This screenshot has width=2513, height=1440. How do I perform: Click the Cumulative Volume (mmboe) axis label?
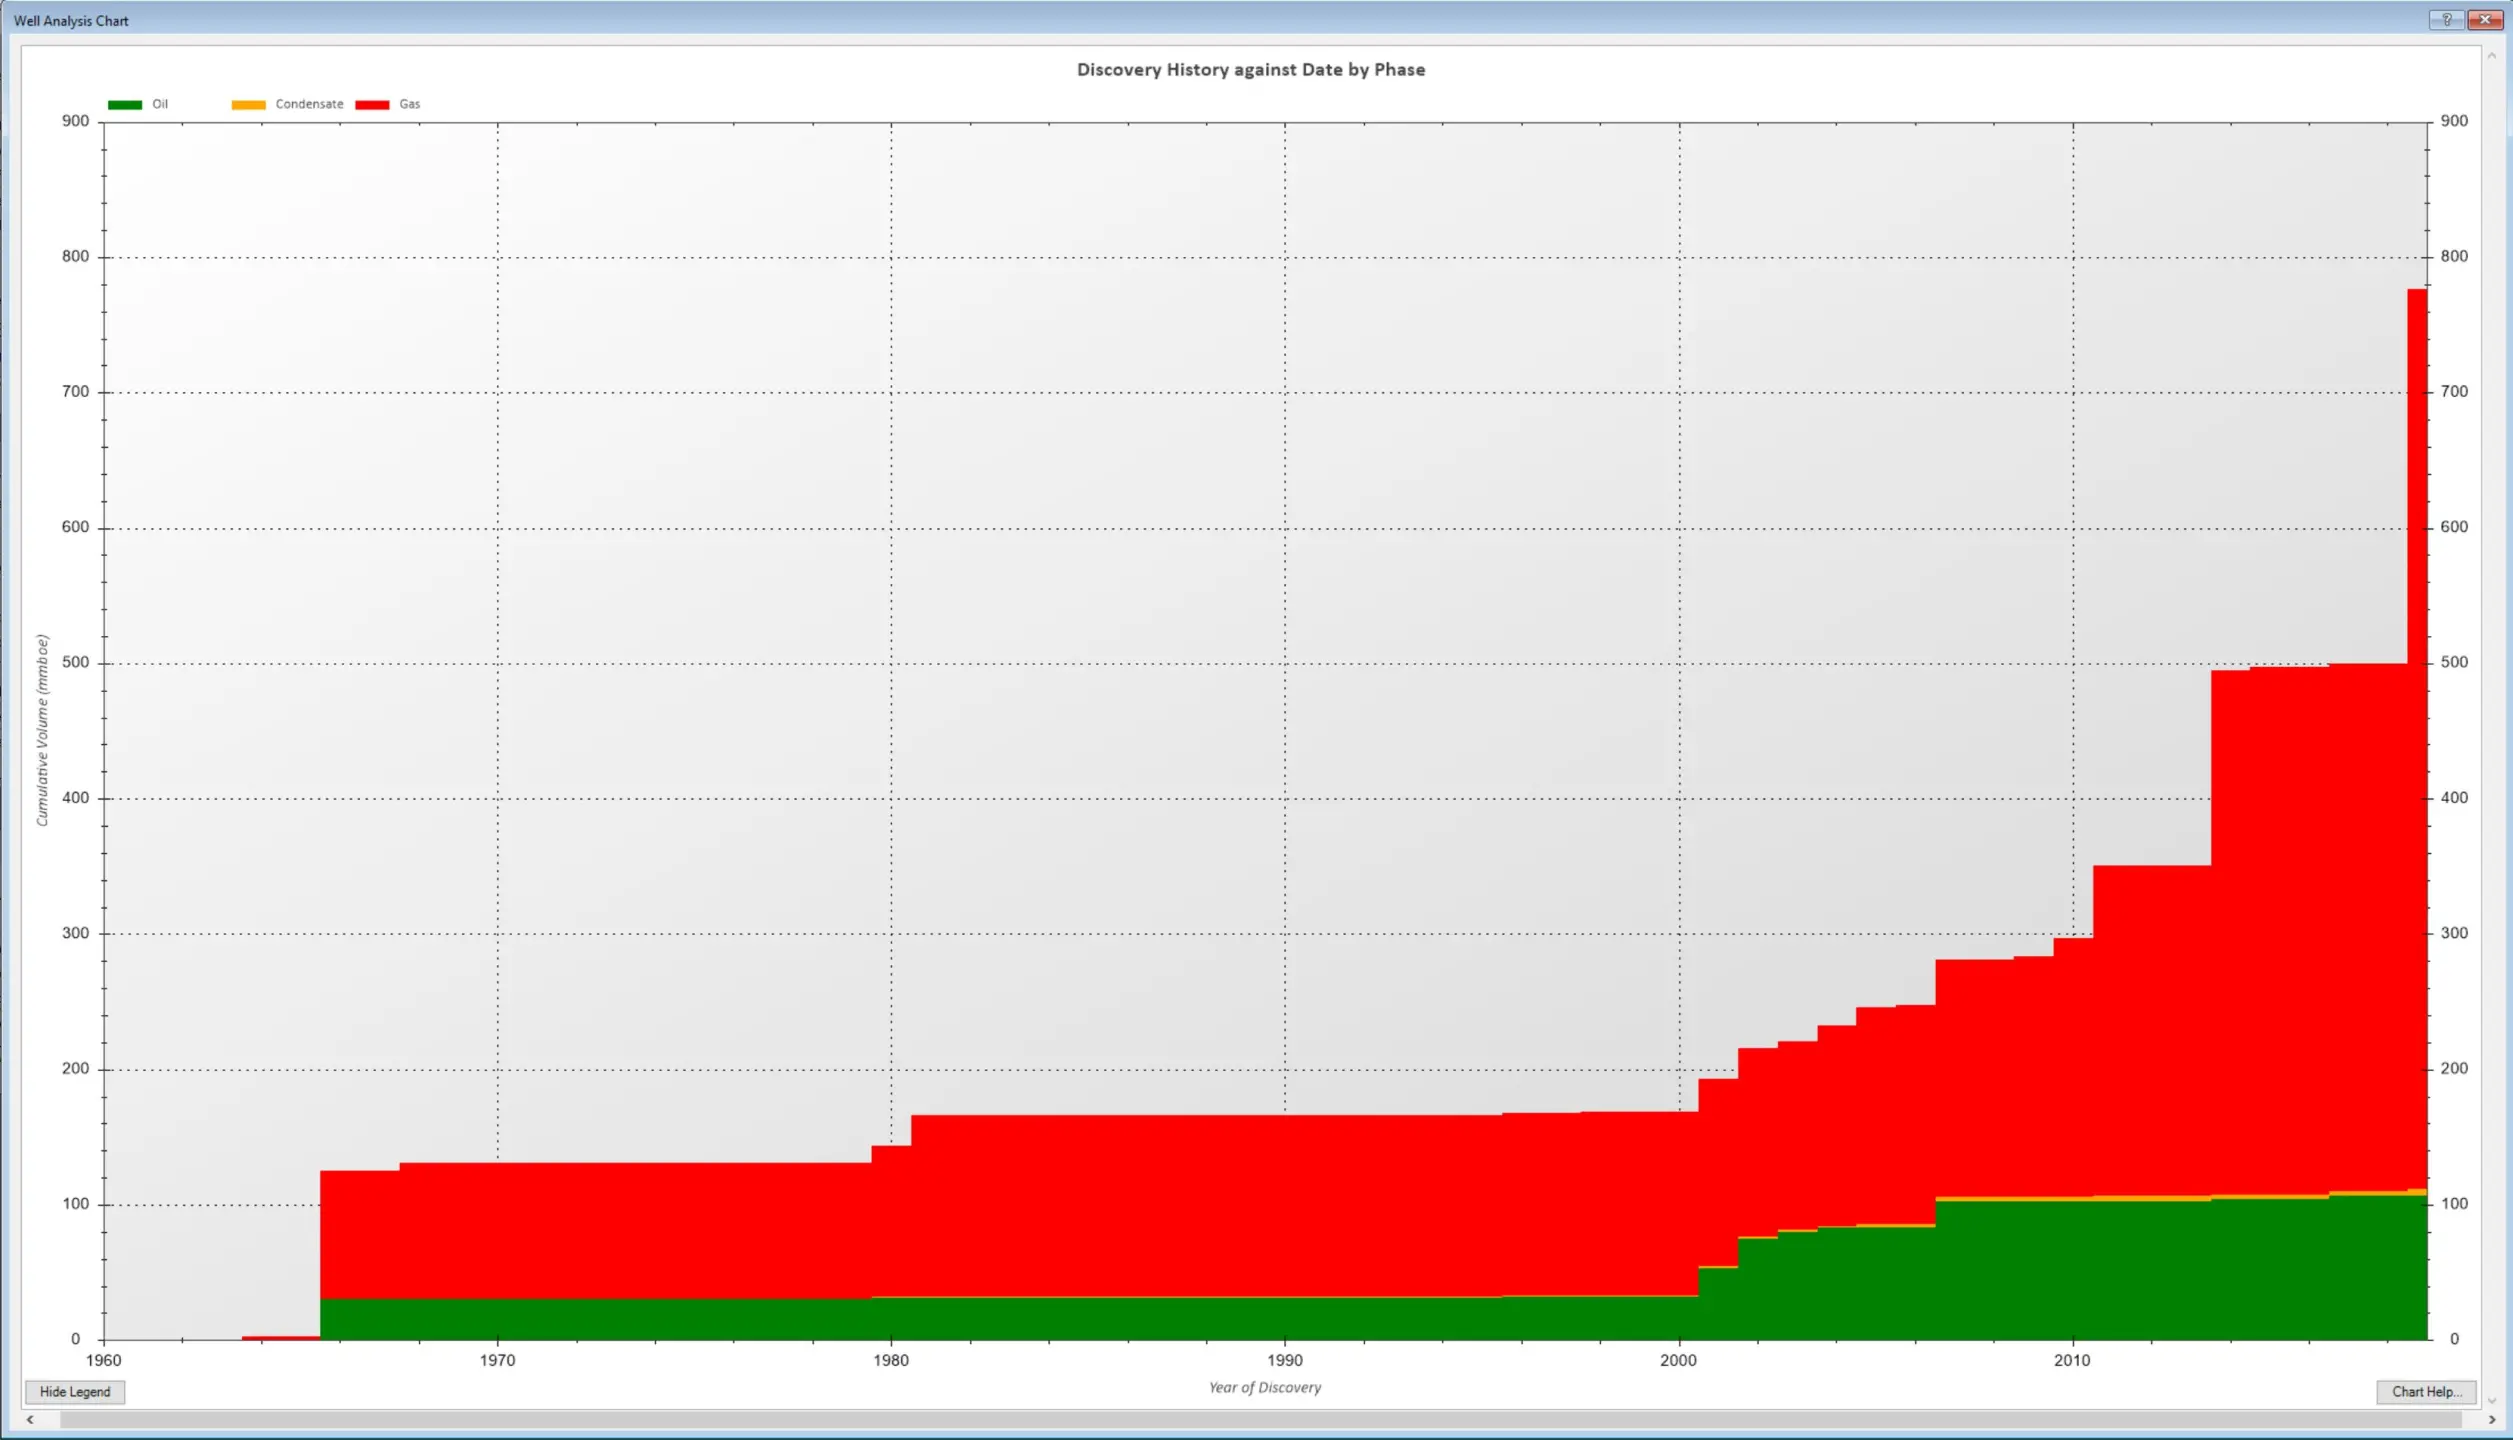coord(42,730)
